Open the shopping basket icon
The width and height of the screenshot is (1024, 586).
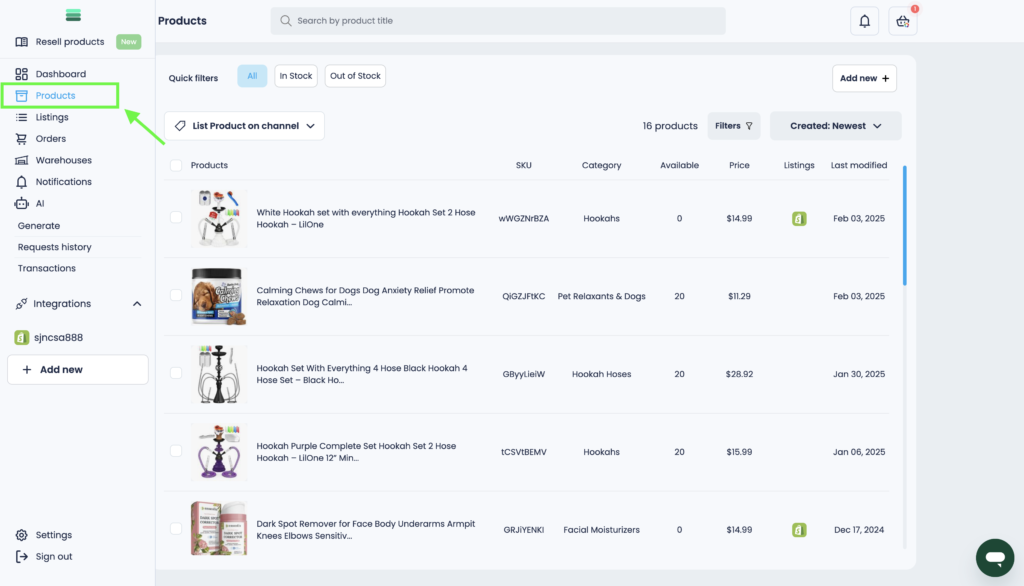[x=902, y=21]
